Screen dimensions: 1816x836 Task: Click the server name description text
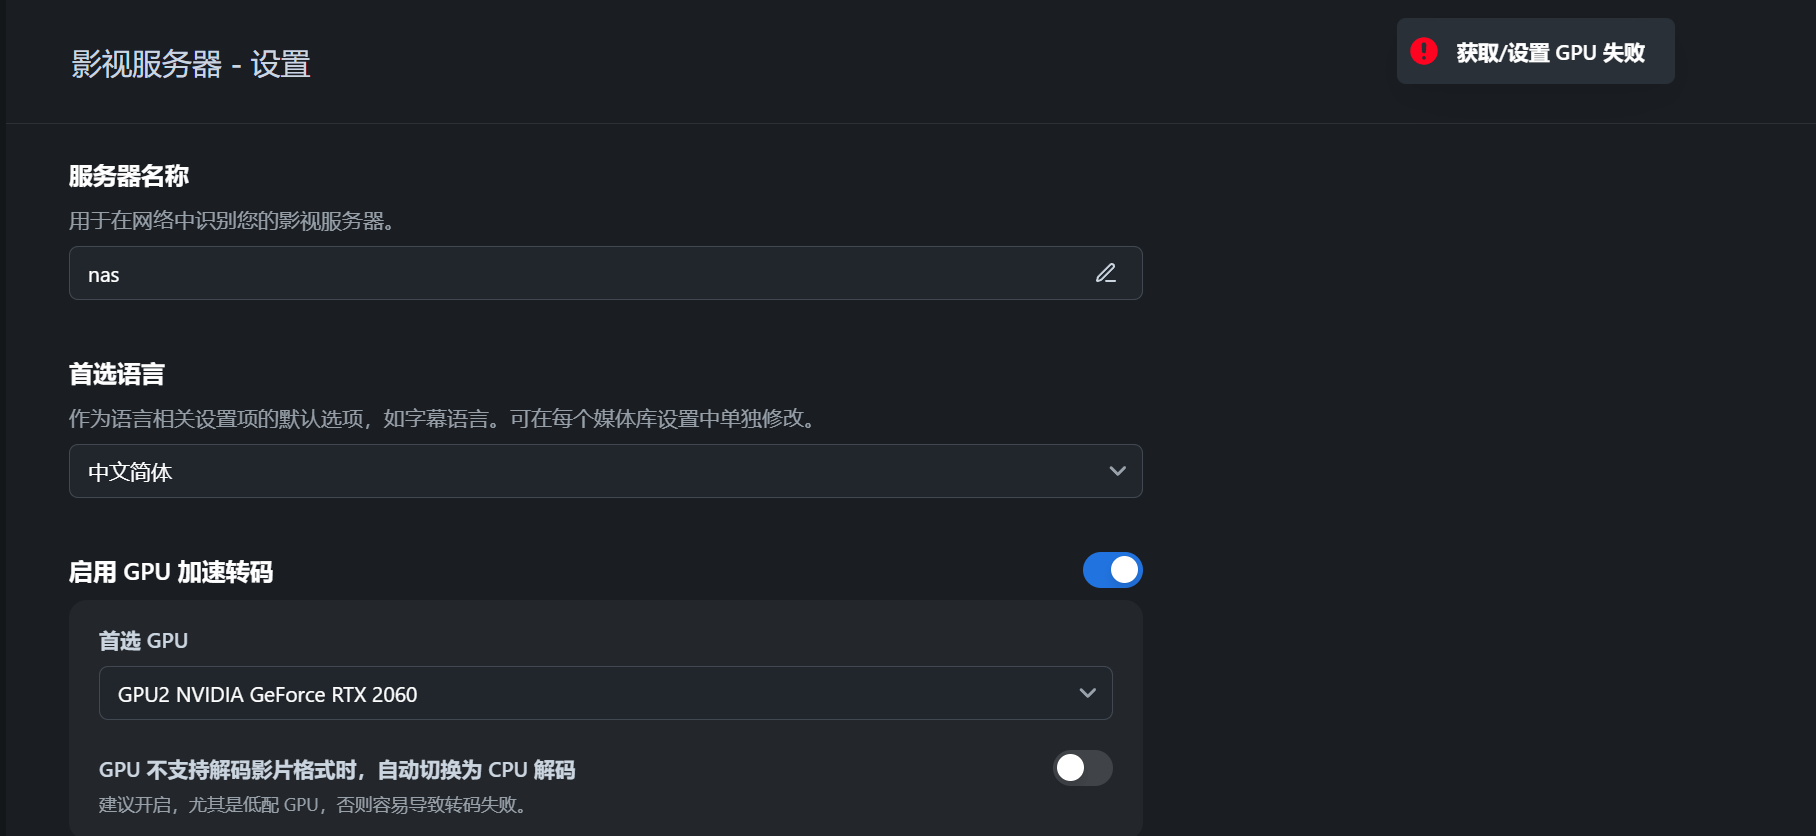(232, 221)
